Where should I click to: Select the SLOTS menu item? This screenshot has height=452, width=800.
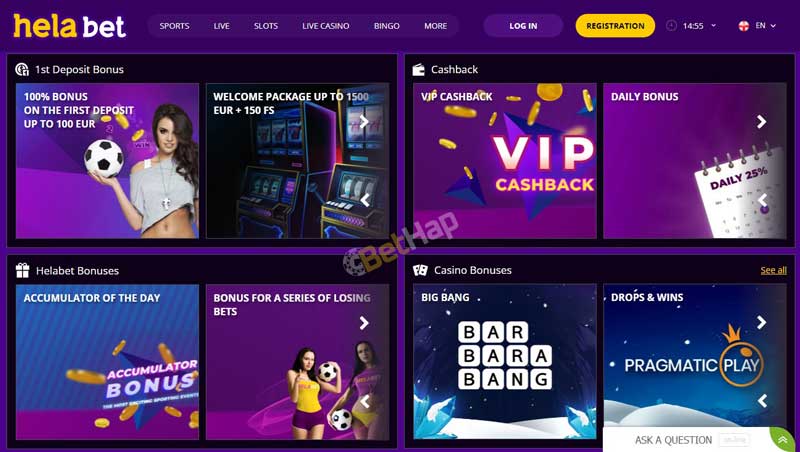point(266,26)
